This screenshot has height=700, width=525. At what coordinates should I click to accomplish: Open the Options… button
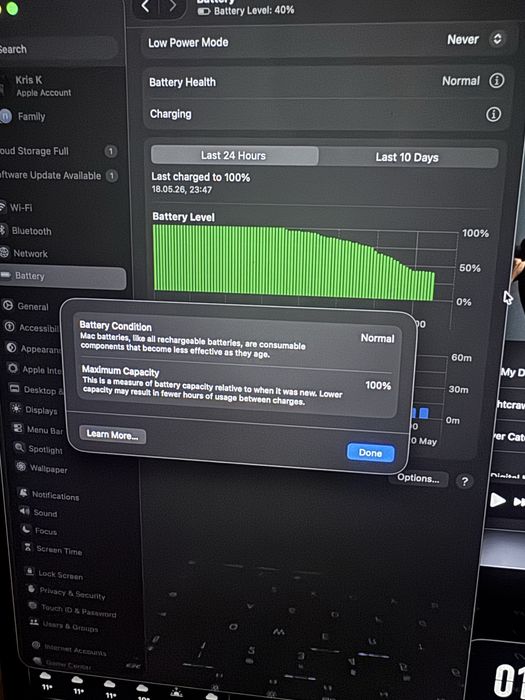coord(418,479)
